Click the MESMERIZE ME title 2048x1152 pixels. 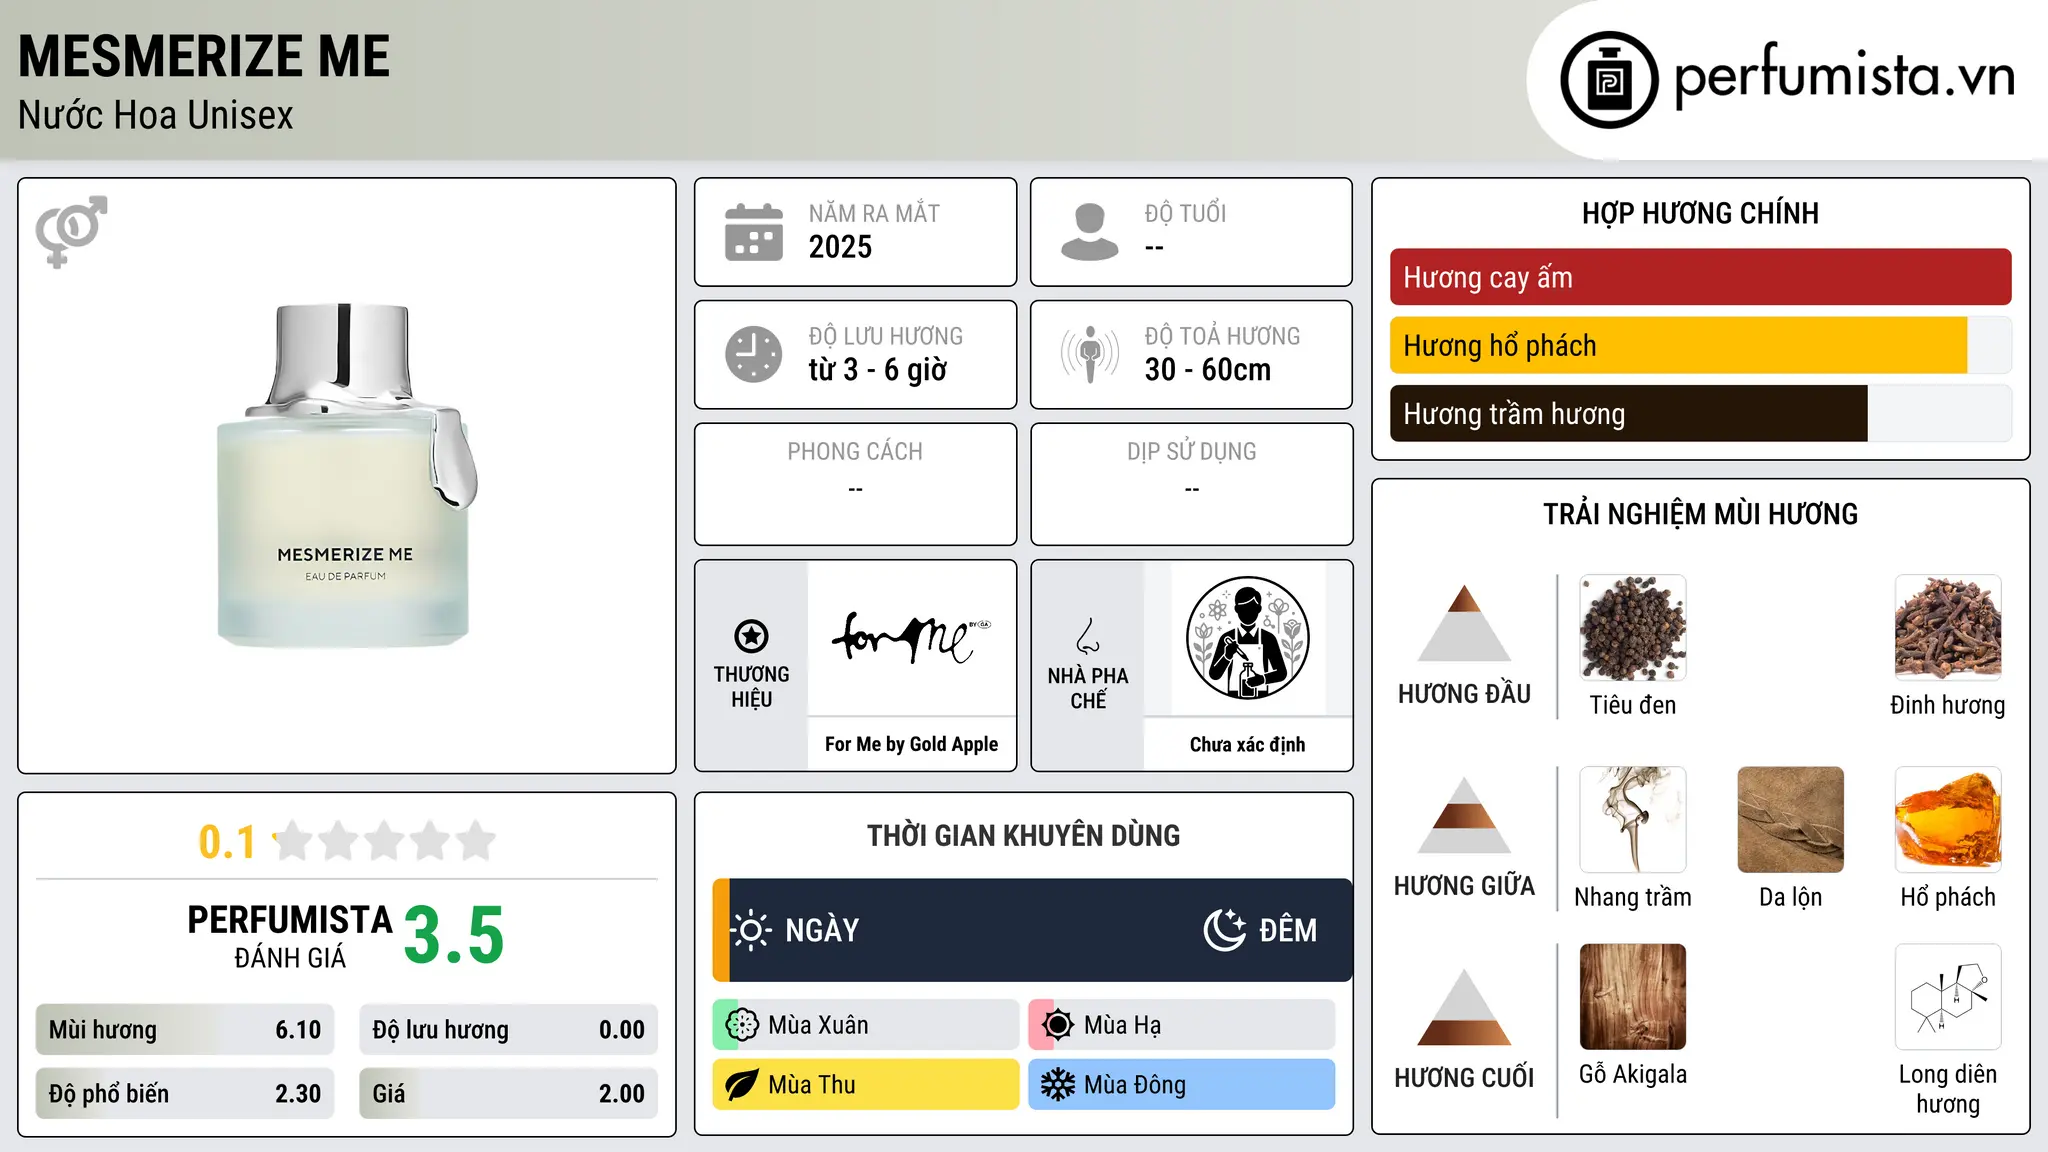pos(204,56)
